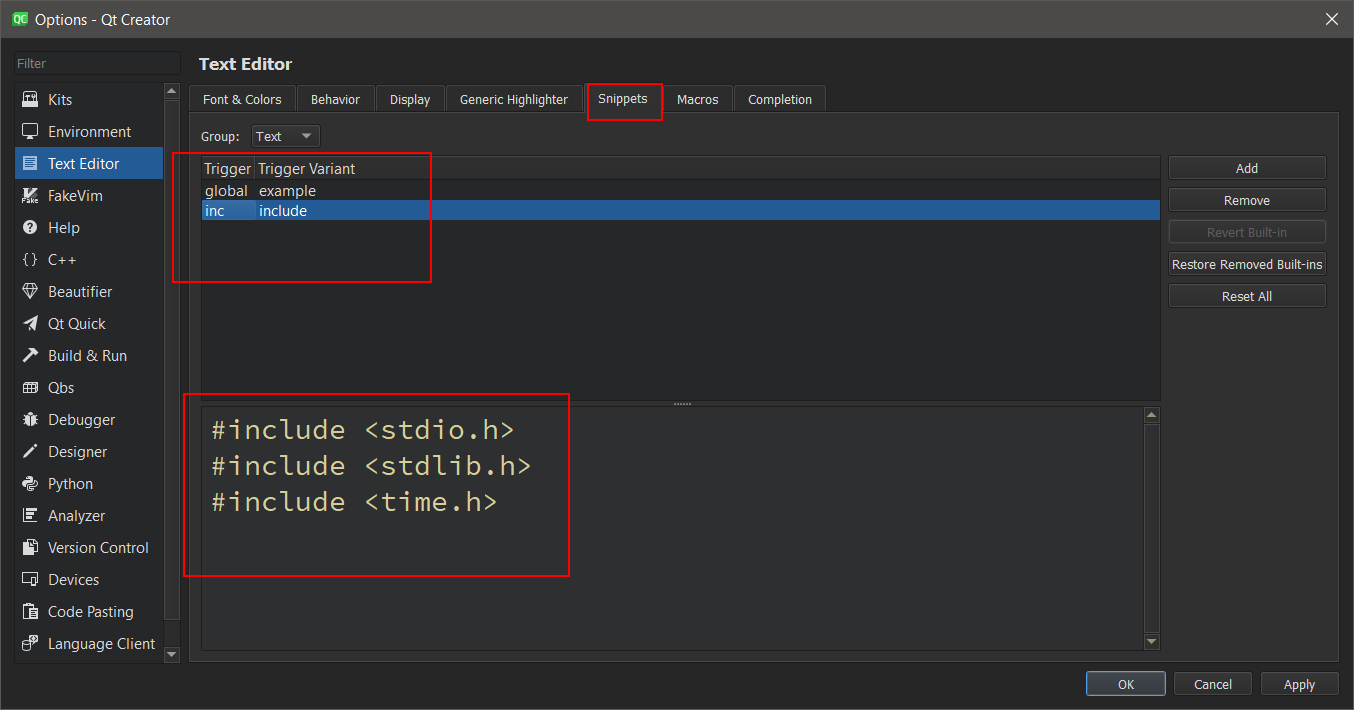Click the Analyzer chart icon
Screen dimensions: 1354x710
click(x=30, y=516)
